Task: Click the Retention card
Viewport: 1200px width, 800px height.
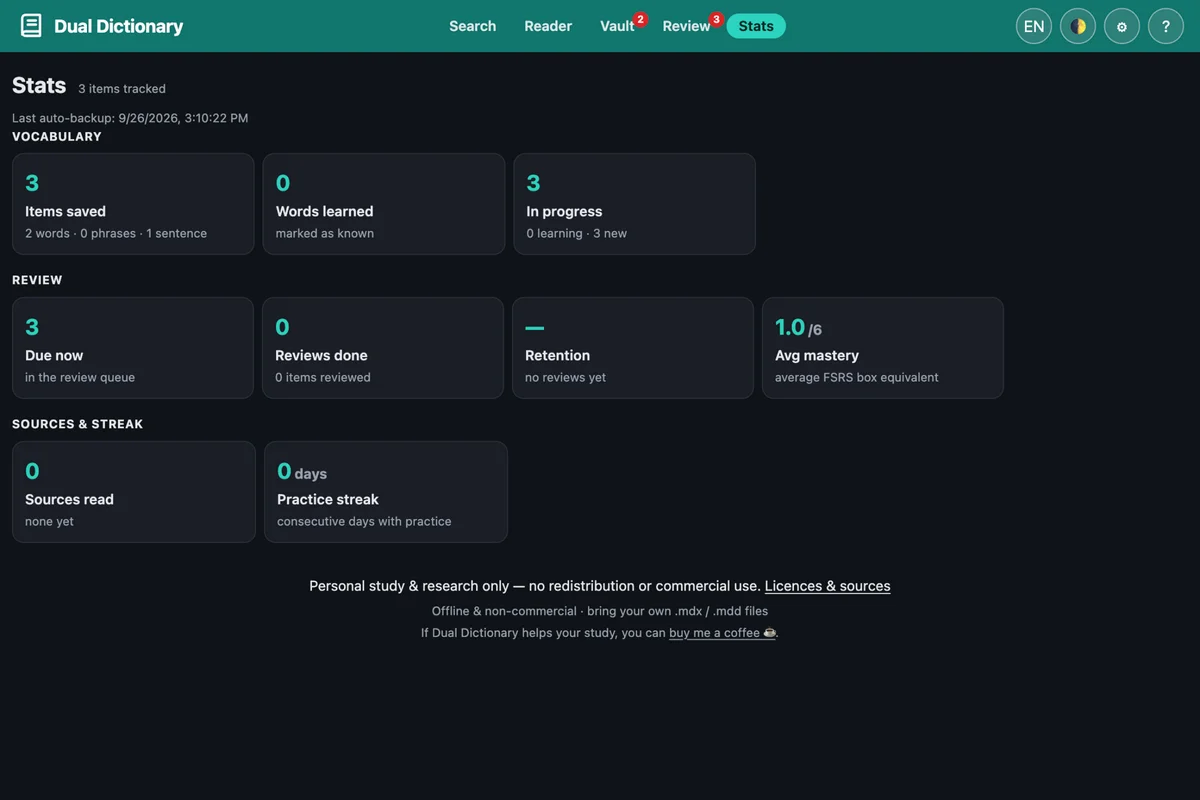Action: (x=633, y=348)
